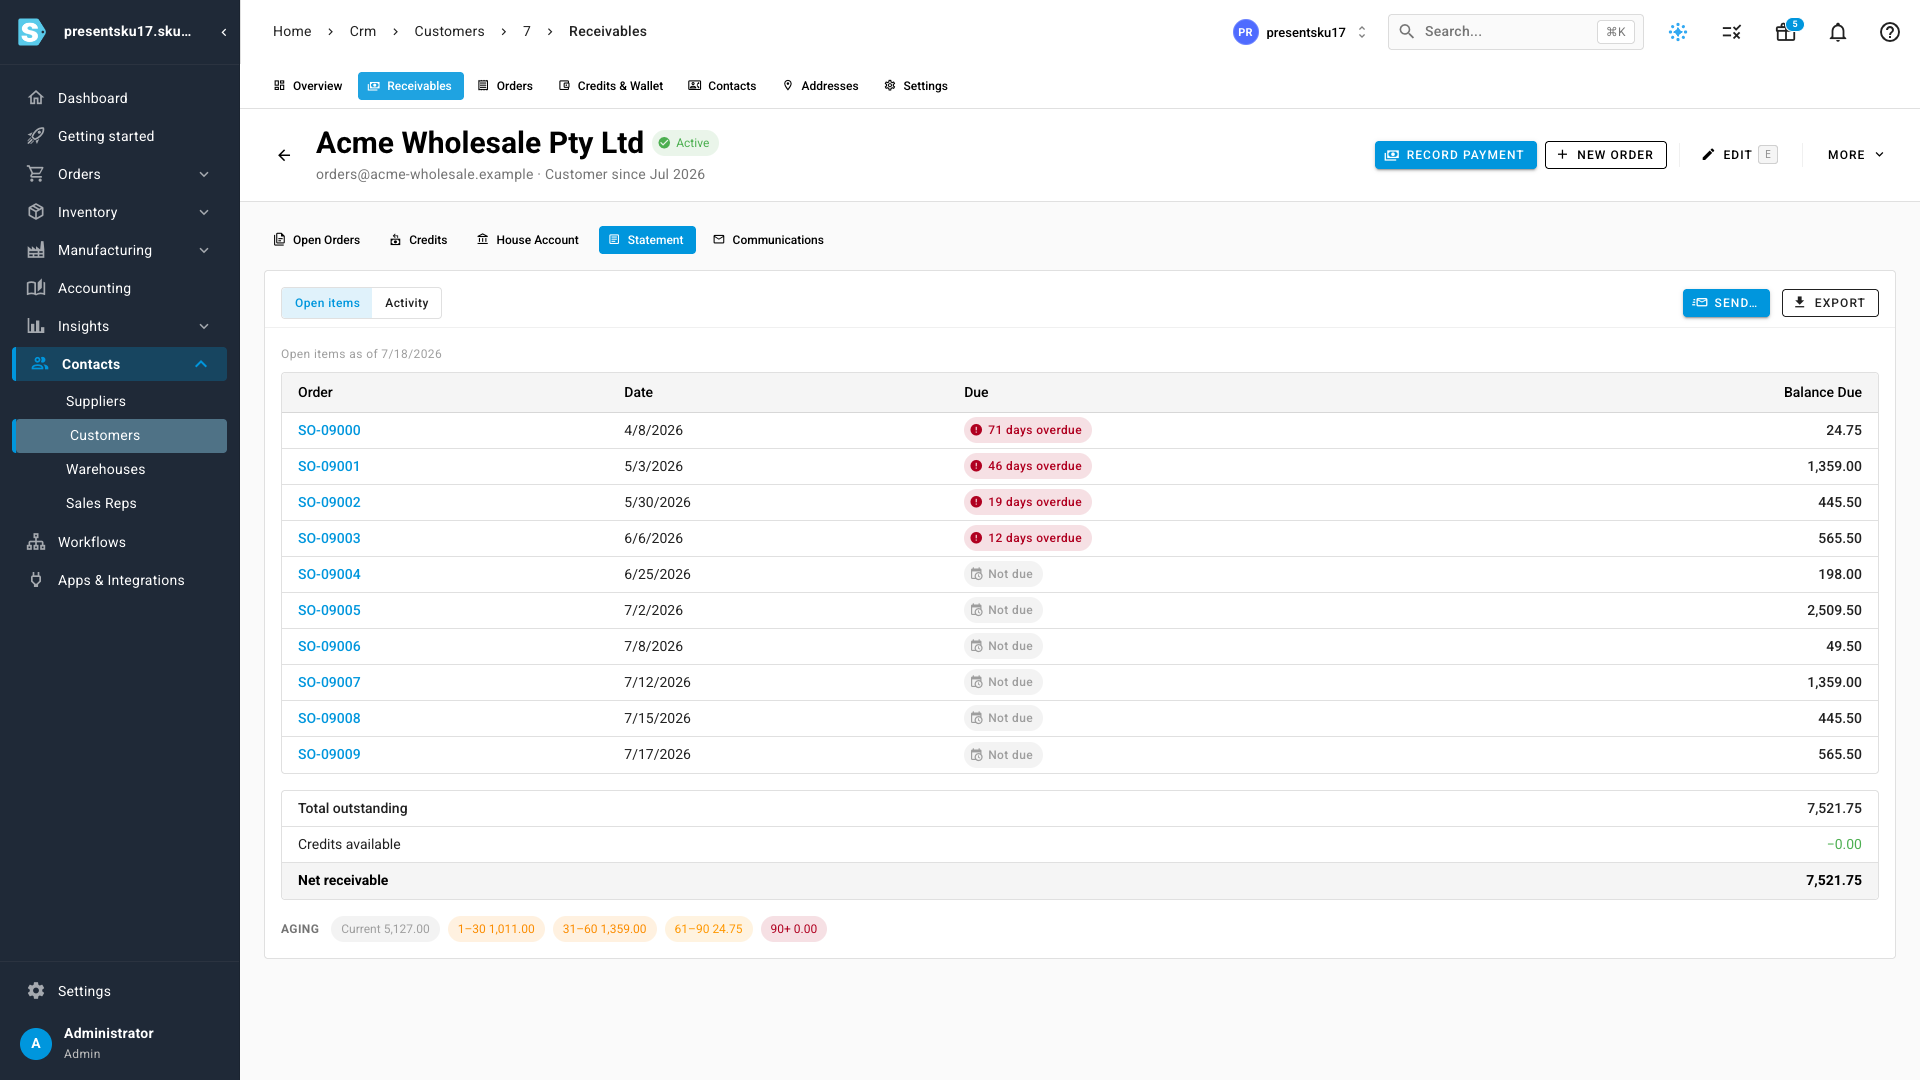1920x1080 pixels.
Task: Open the Credits sub-tab
Action: point(418,240)
